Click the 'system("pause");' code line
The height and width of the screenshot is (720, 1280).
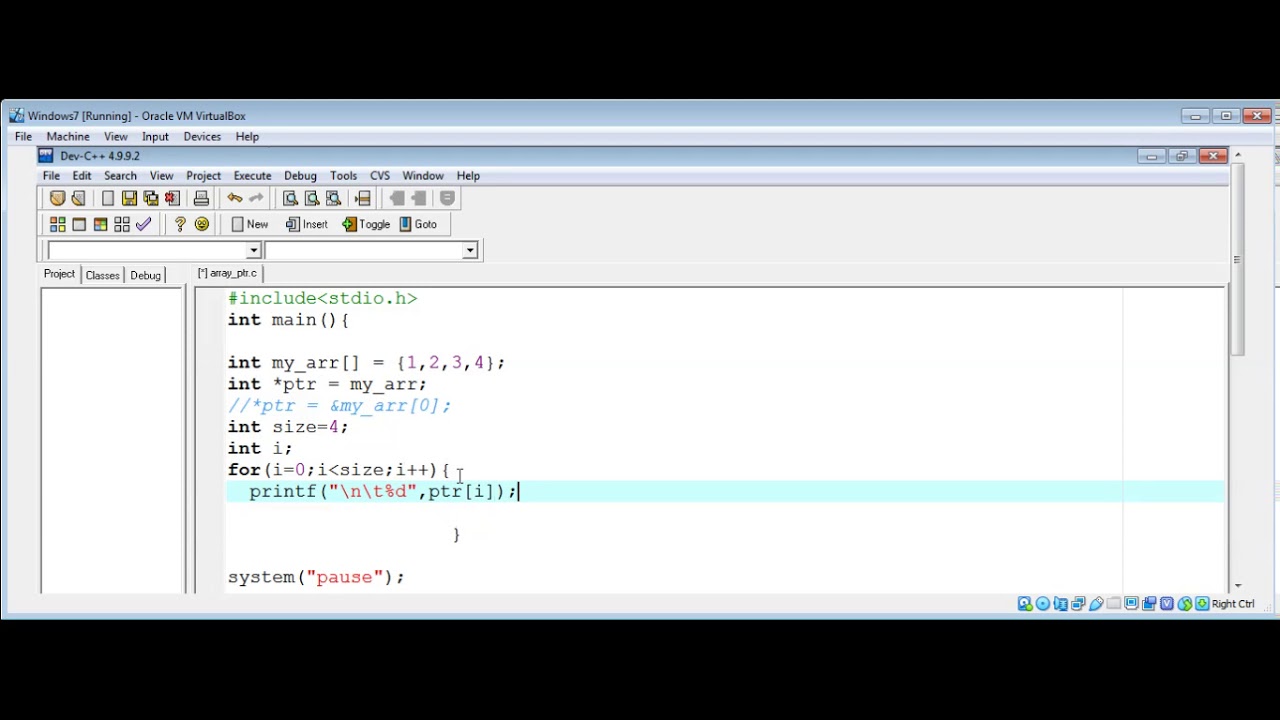point(316,577)
